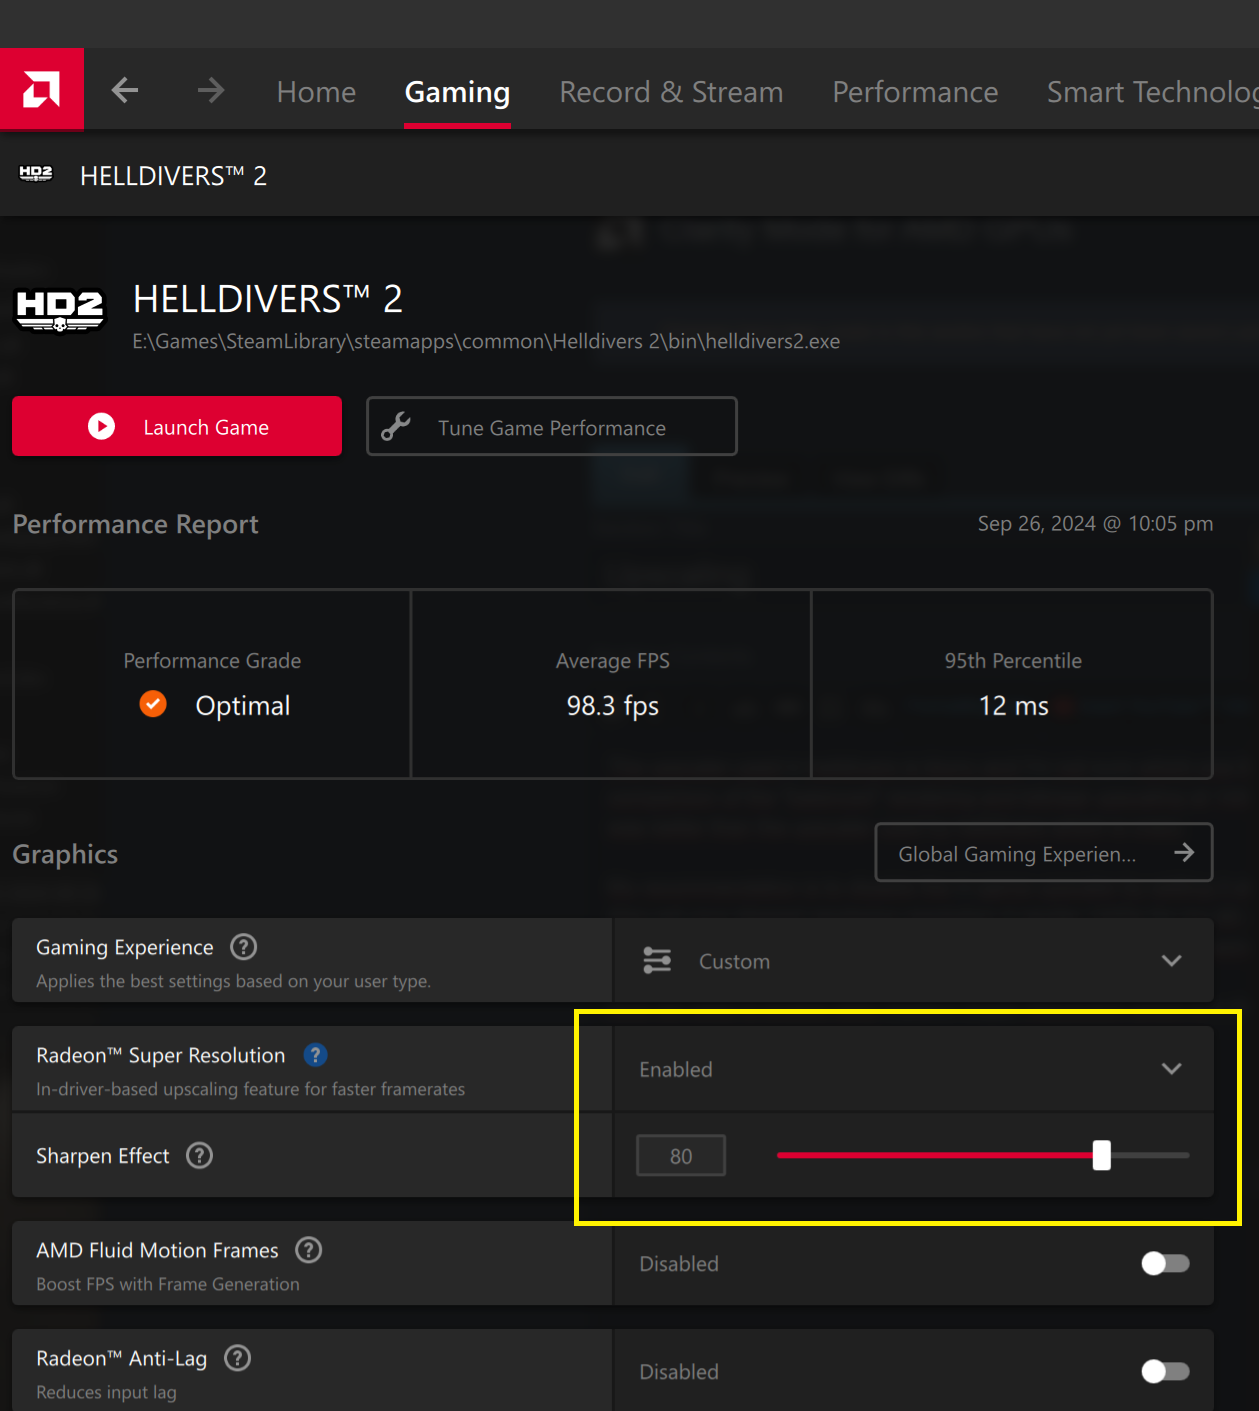Toggle Radeon Anti-Lag switch
Screen dimensions: 1259x1411
click(1165, 1371)
